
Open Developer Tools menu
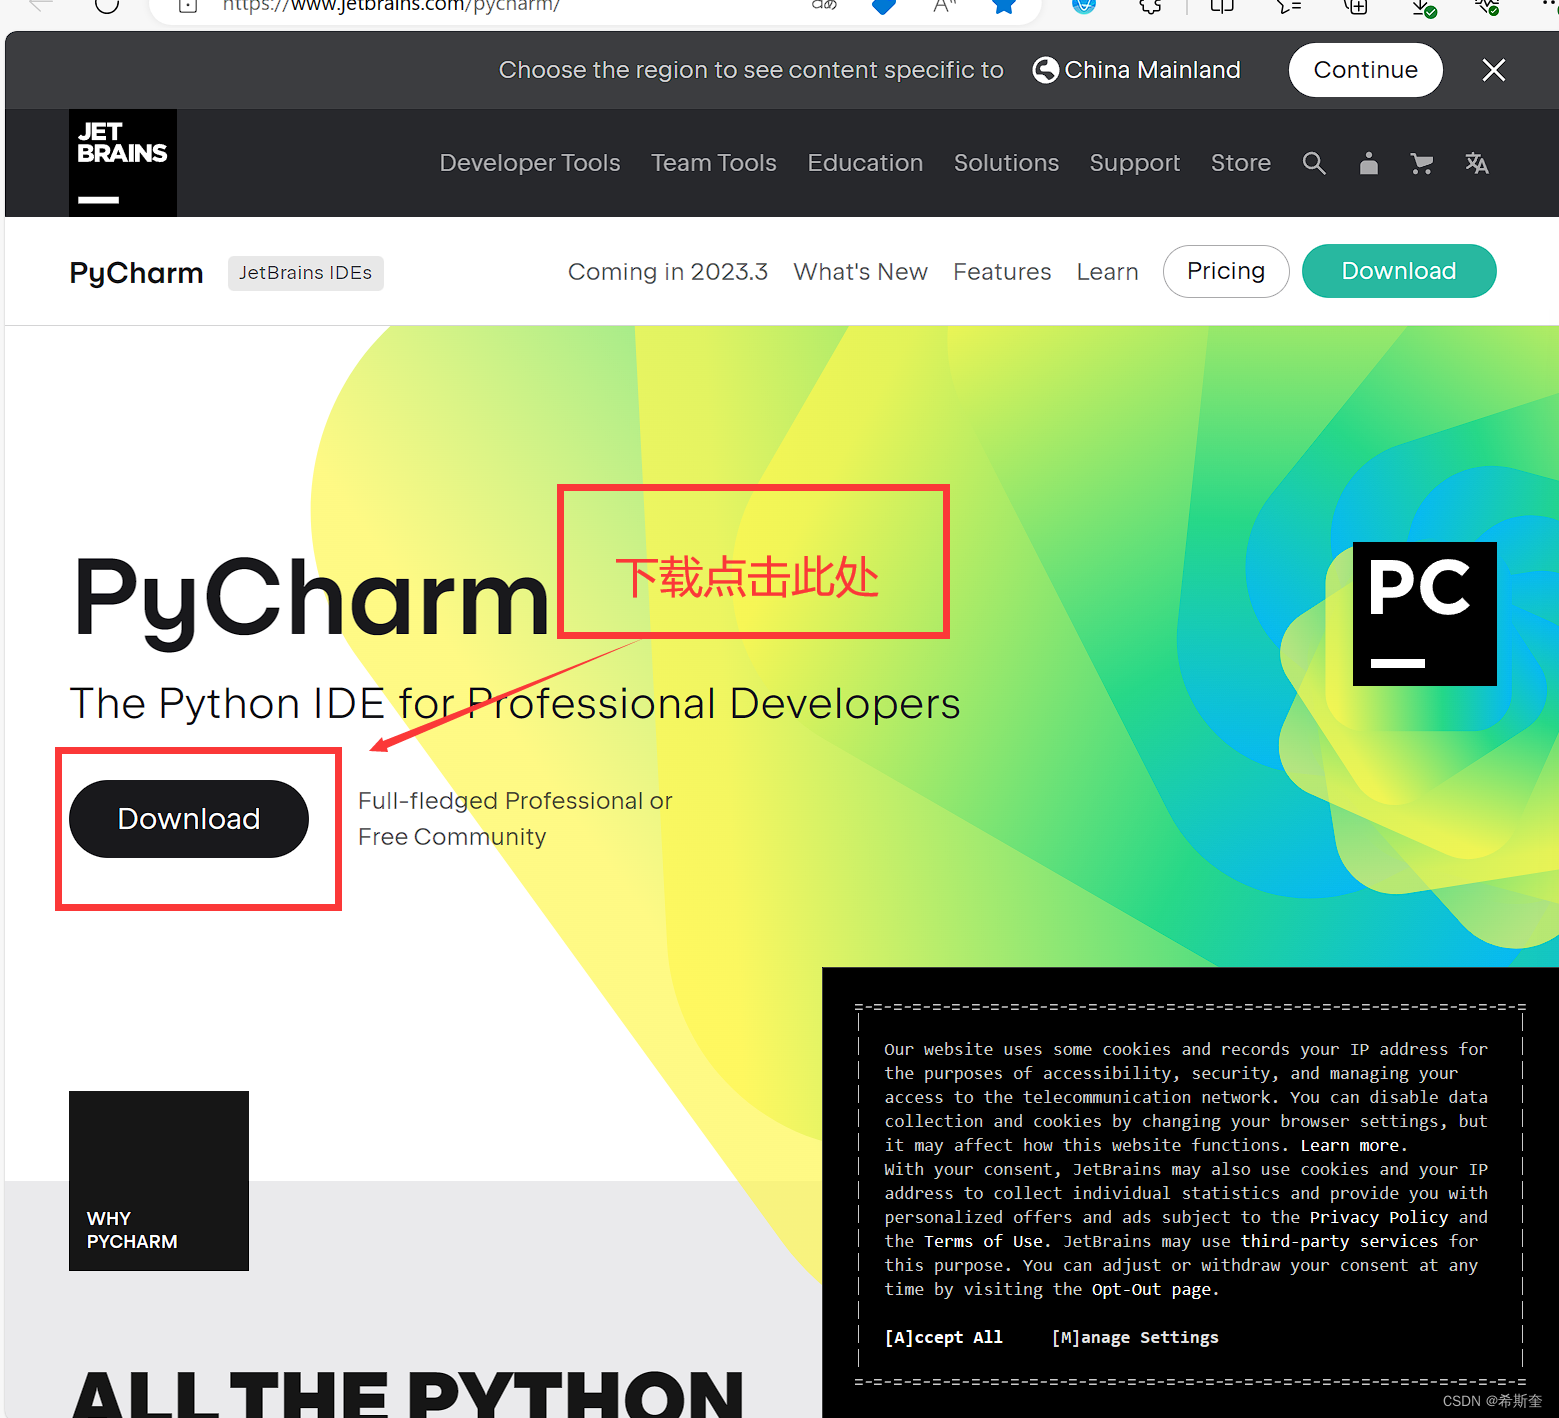pos(530,163)
